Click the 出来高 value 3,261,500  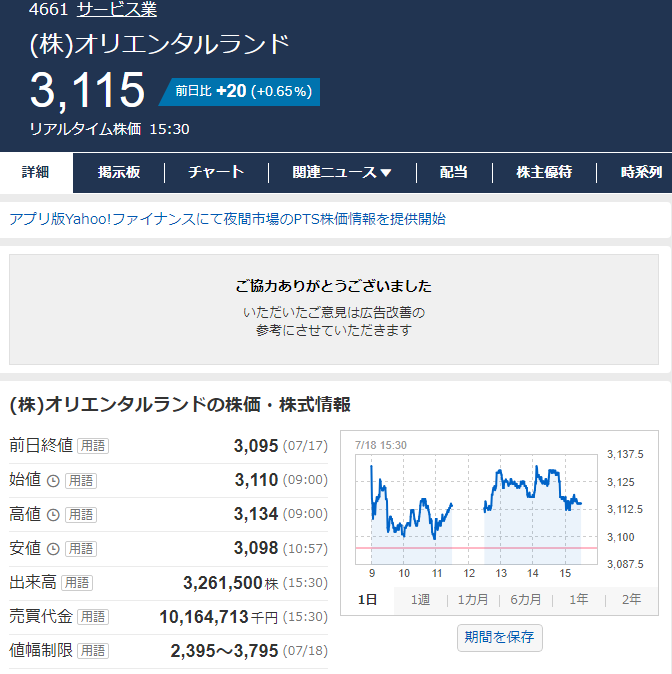[223, 583]
